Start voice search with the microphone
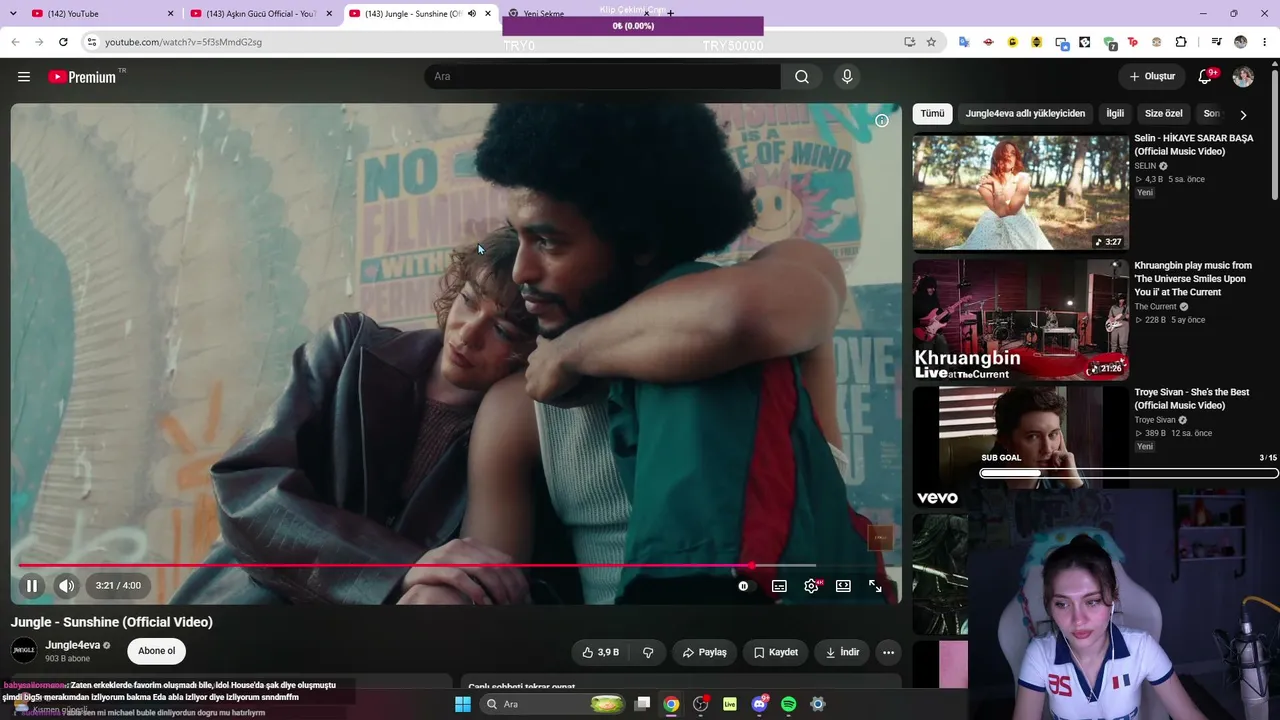The image size is (1280, 720). pos(847,77)
